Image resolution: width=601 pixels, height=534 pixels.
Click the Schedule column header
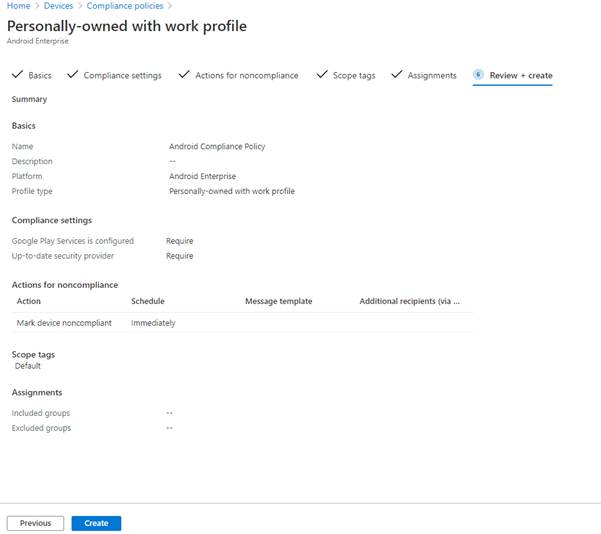click(147, 301)
